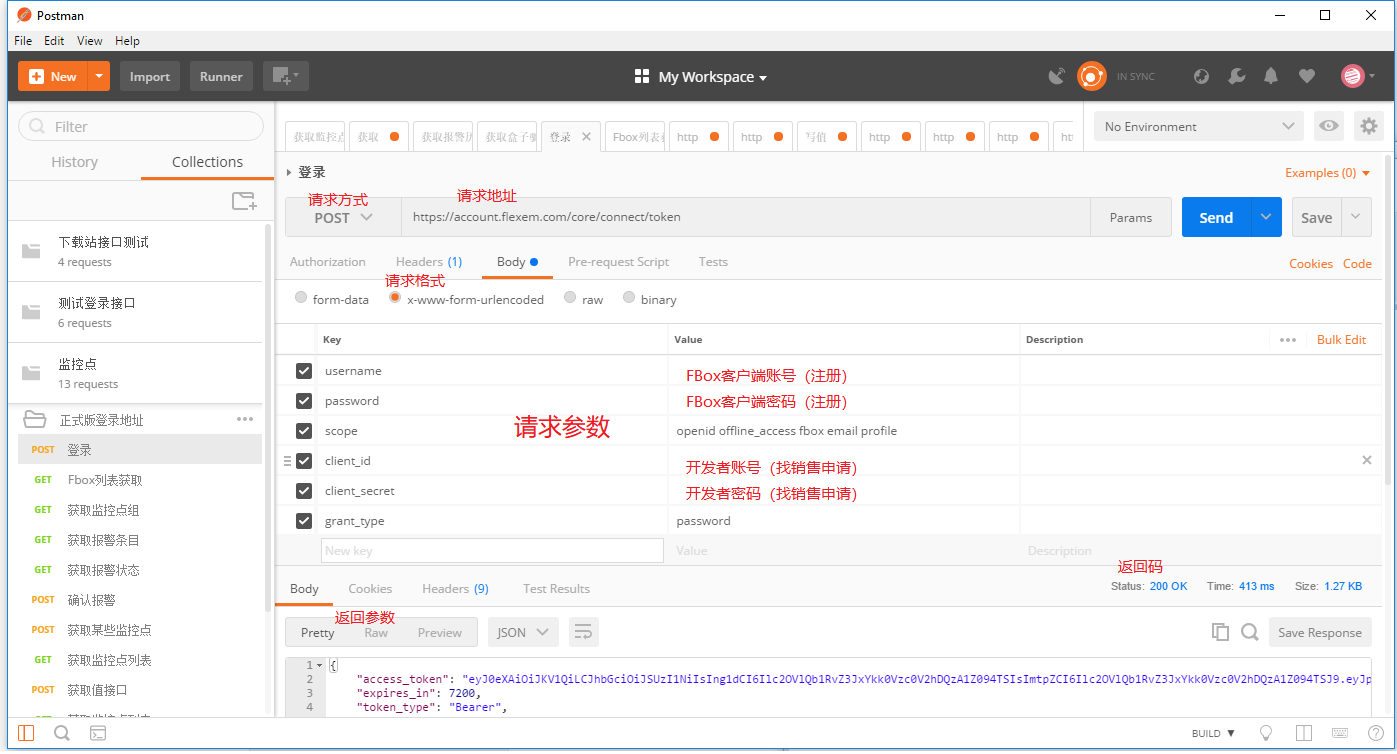Click the Bulk Edit link

click(x=1341, y=340)
